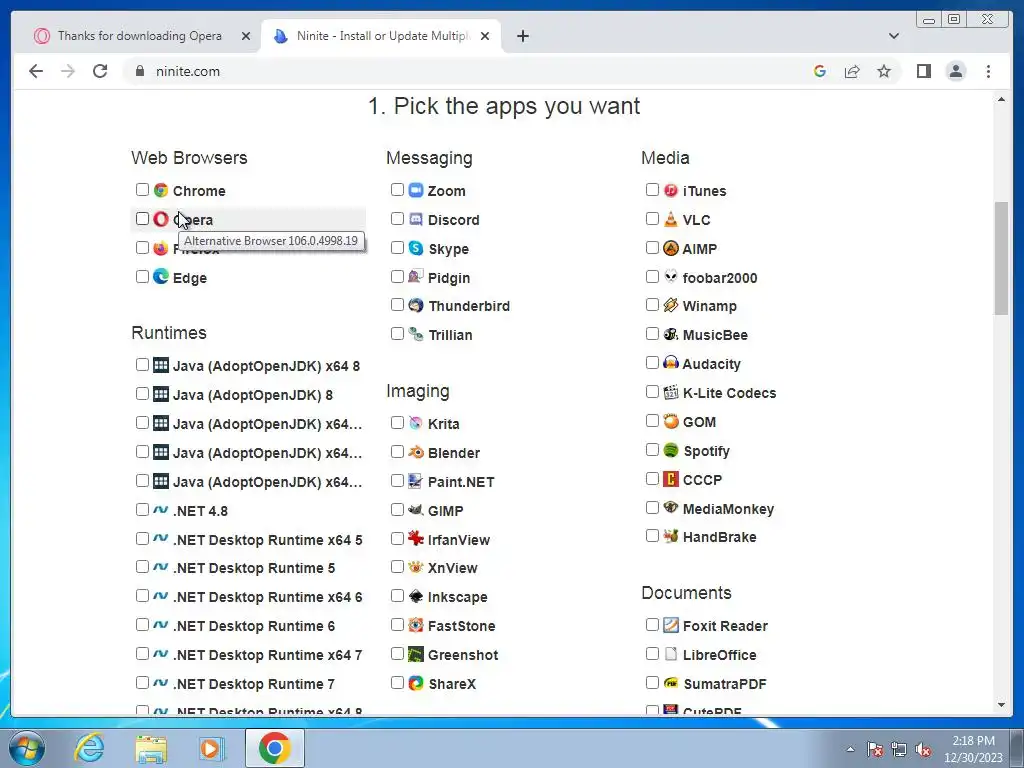Bookmark this page with the star icon
Image resolution: width=1024 pixels, height=768 pixels.
(884, 71)
